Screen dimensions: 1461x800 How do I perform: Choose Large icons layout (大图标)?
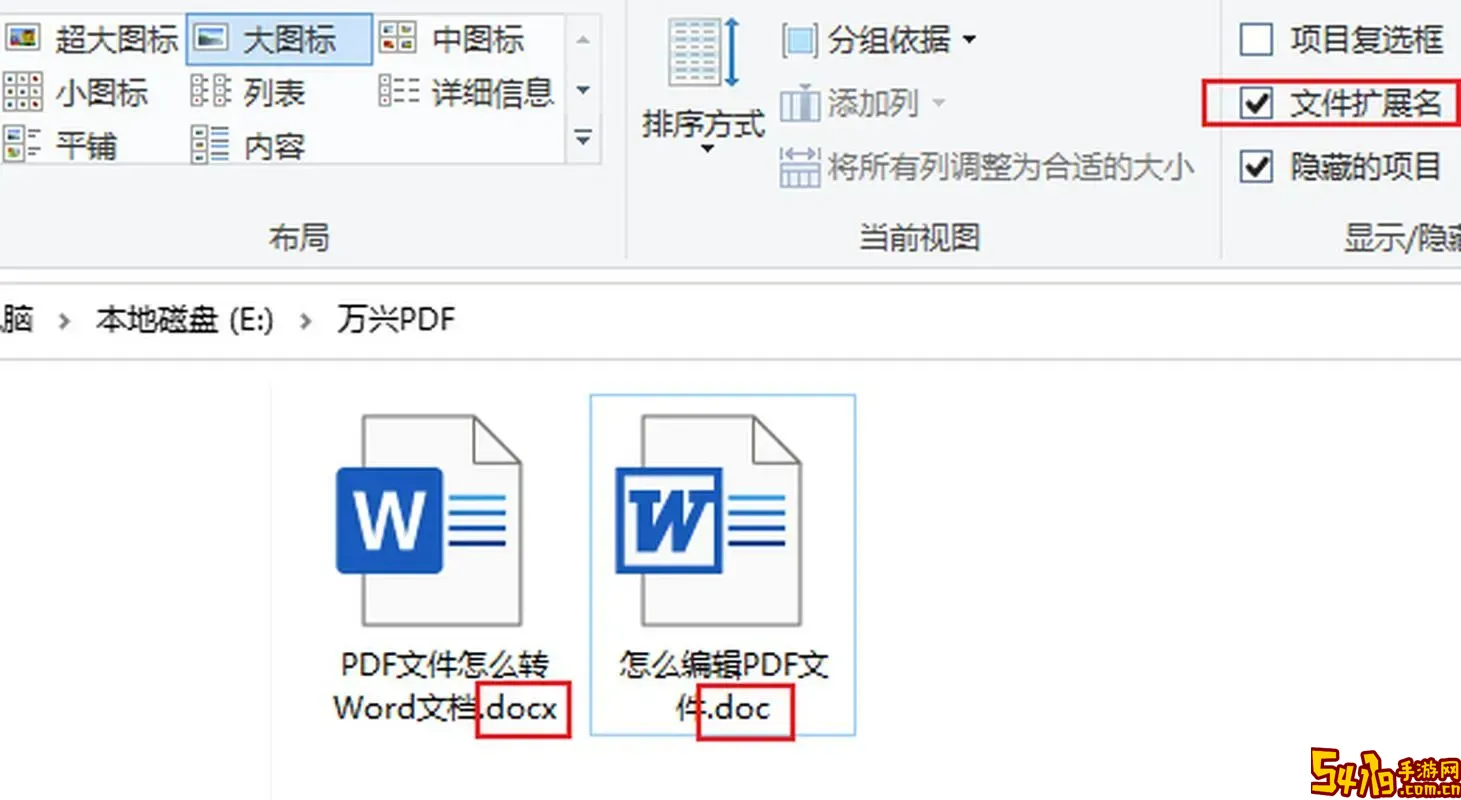279,39
